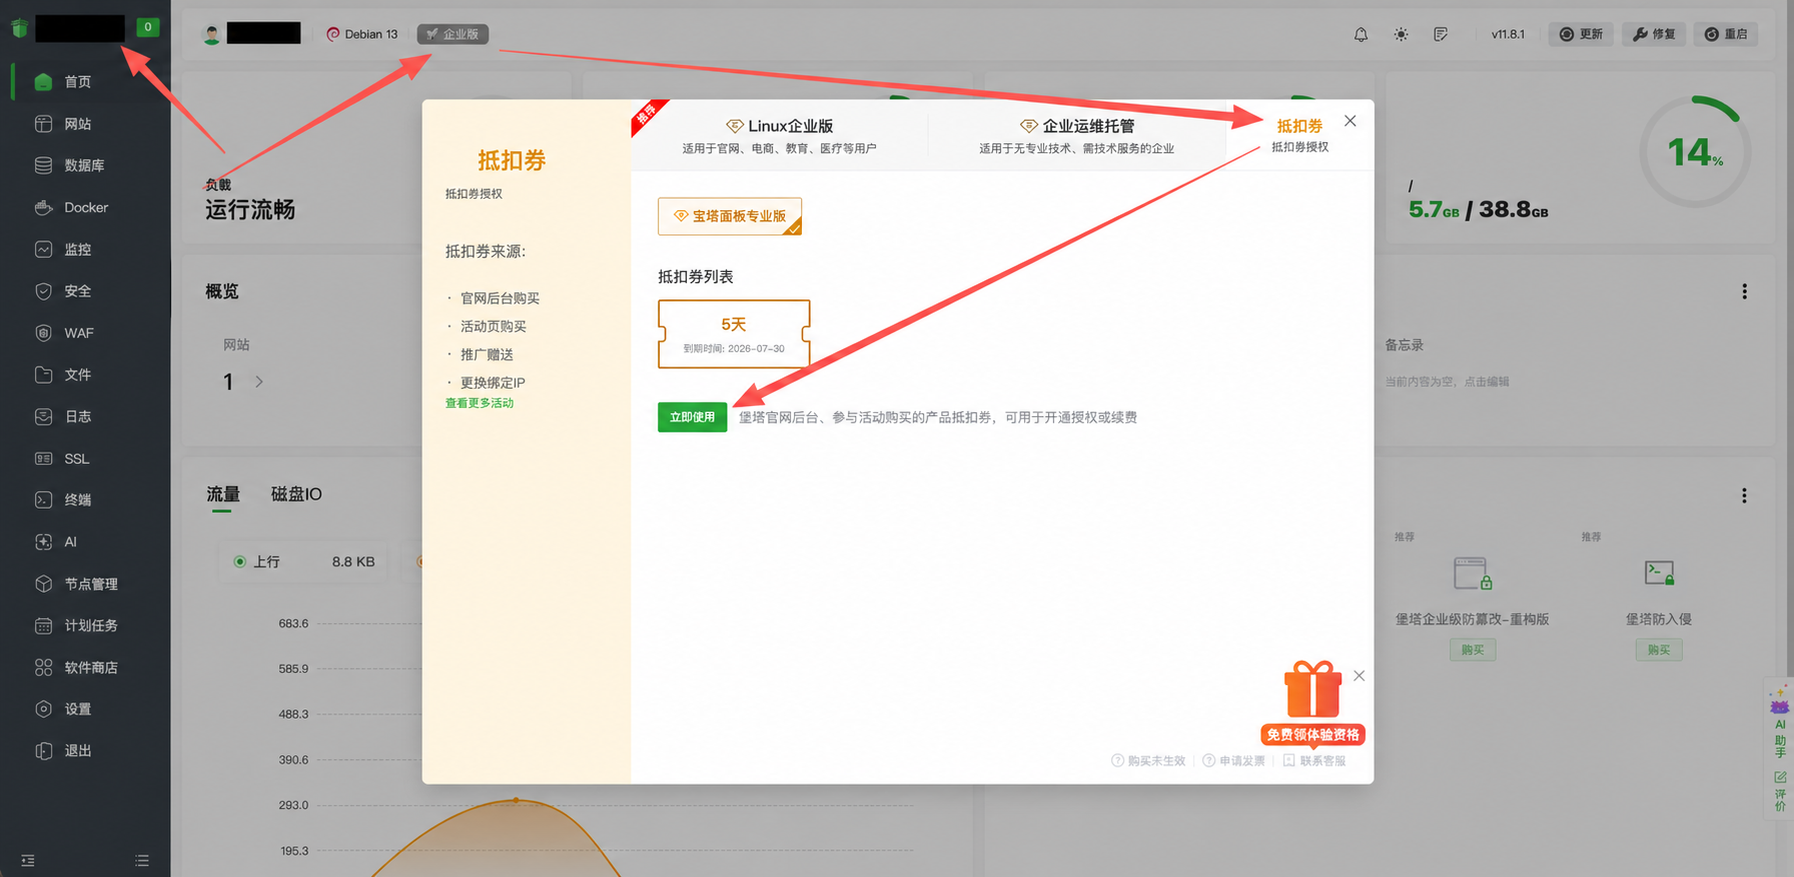This screenshot has height=877, width=1794.
Task: Click the 退出 logout sidebar icon
Action: [x=43, y=751]
